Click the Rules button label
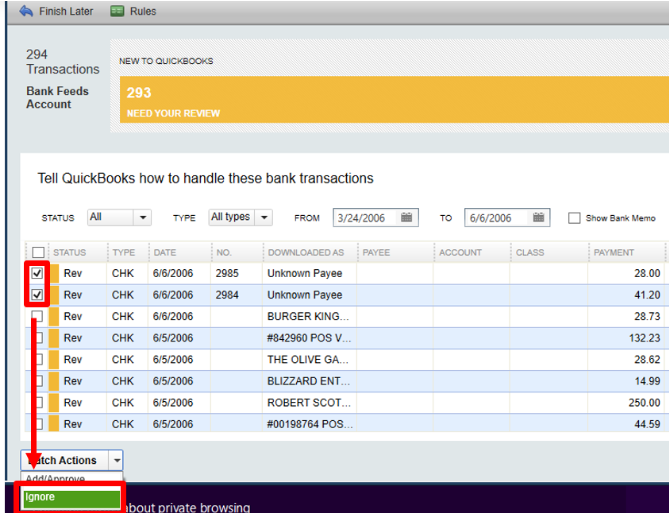669x513 pixels. [x=143, y=11]
